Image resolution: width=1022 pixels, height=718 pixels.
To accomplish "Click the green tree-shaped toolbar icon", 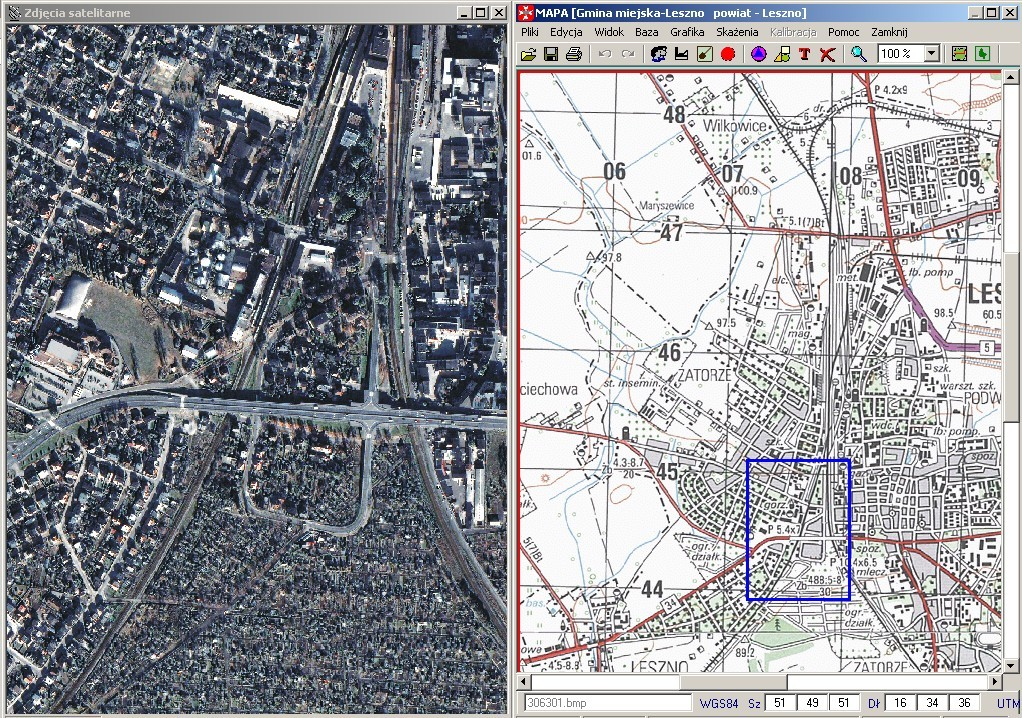I will click(982, 54).
